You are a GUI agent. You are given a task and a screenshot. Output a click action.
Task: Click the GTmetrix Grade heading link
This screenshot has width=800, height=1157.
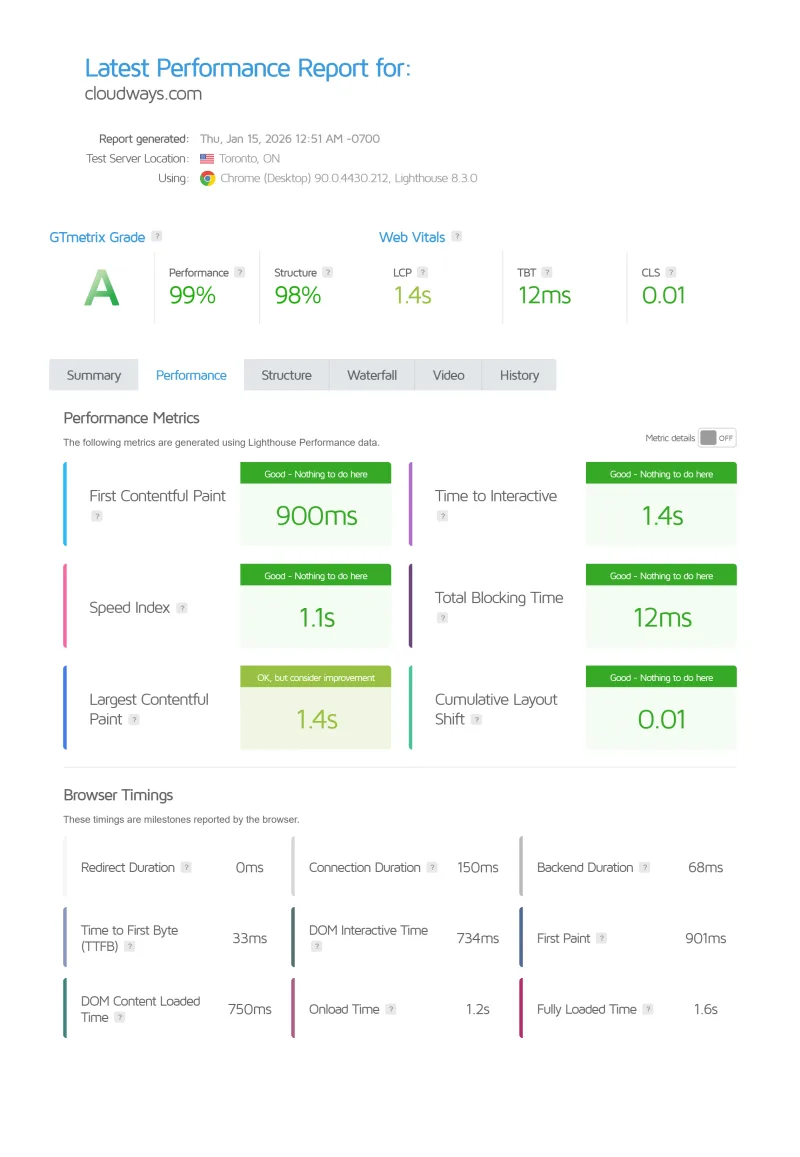(97, 238)
